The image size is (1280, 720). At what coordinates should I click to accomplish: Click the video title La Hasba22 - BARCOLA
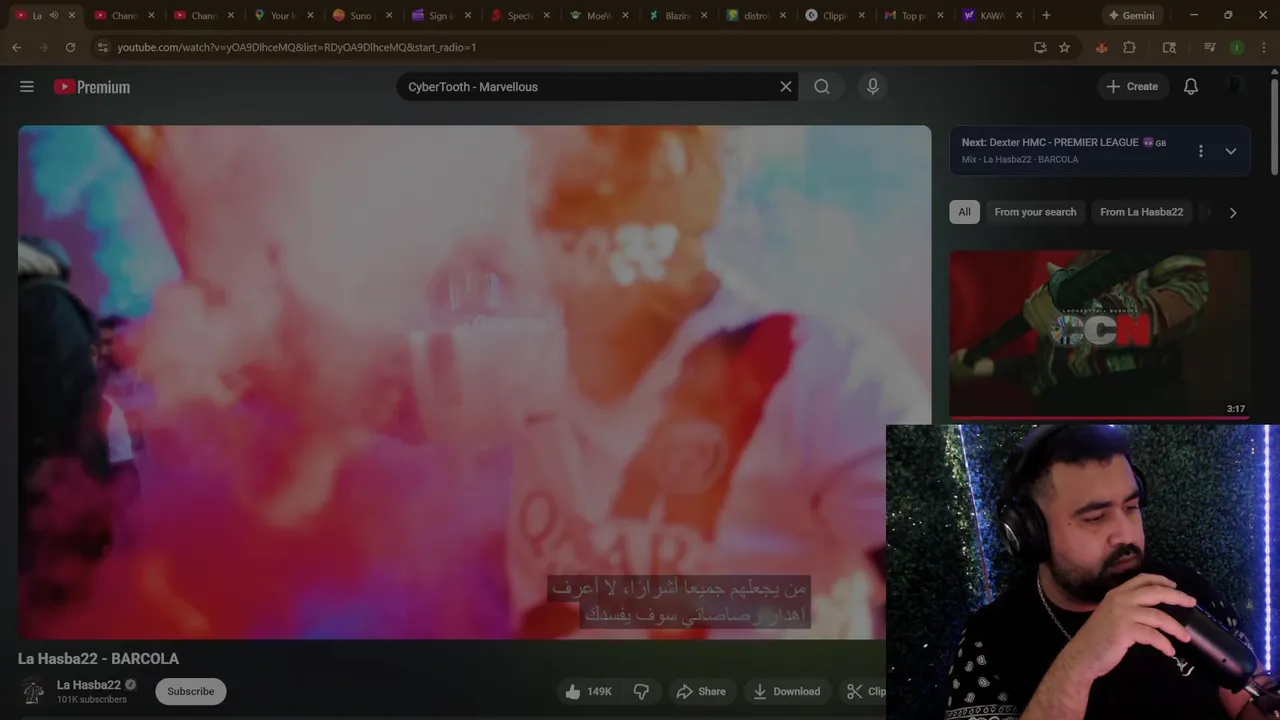pyautogui.click(x=98, y=659)
